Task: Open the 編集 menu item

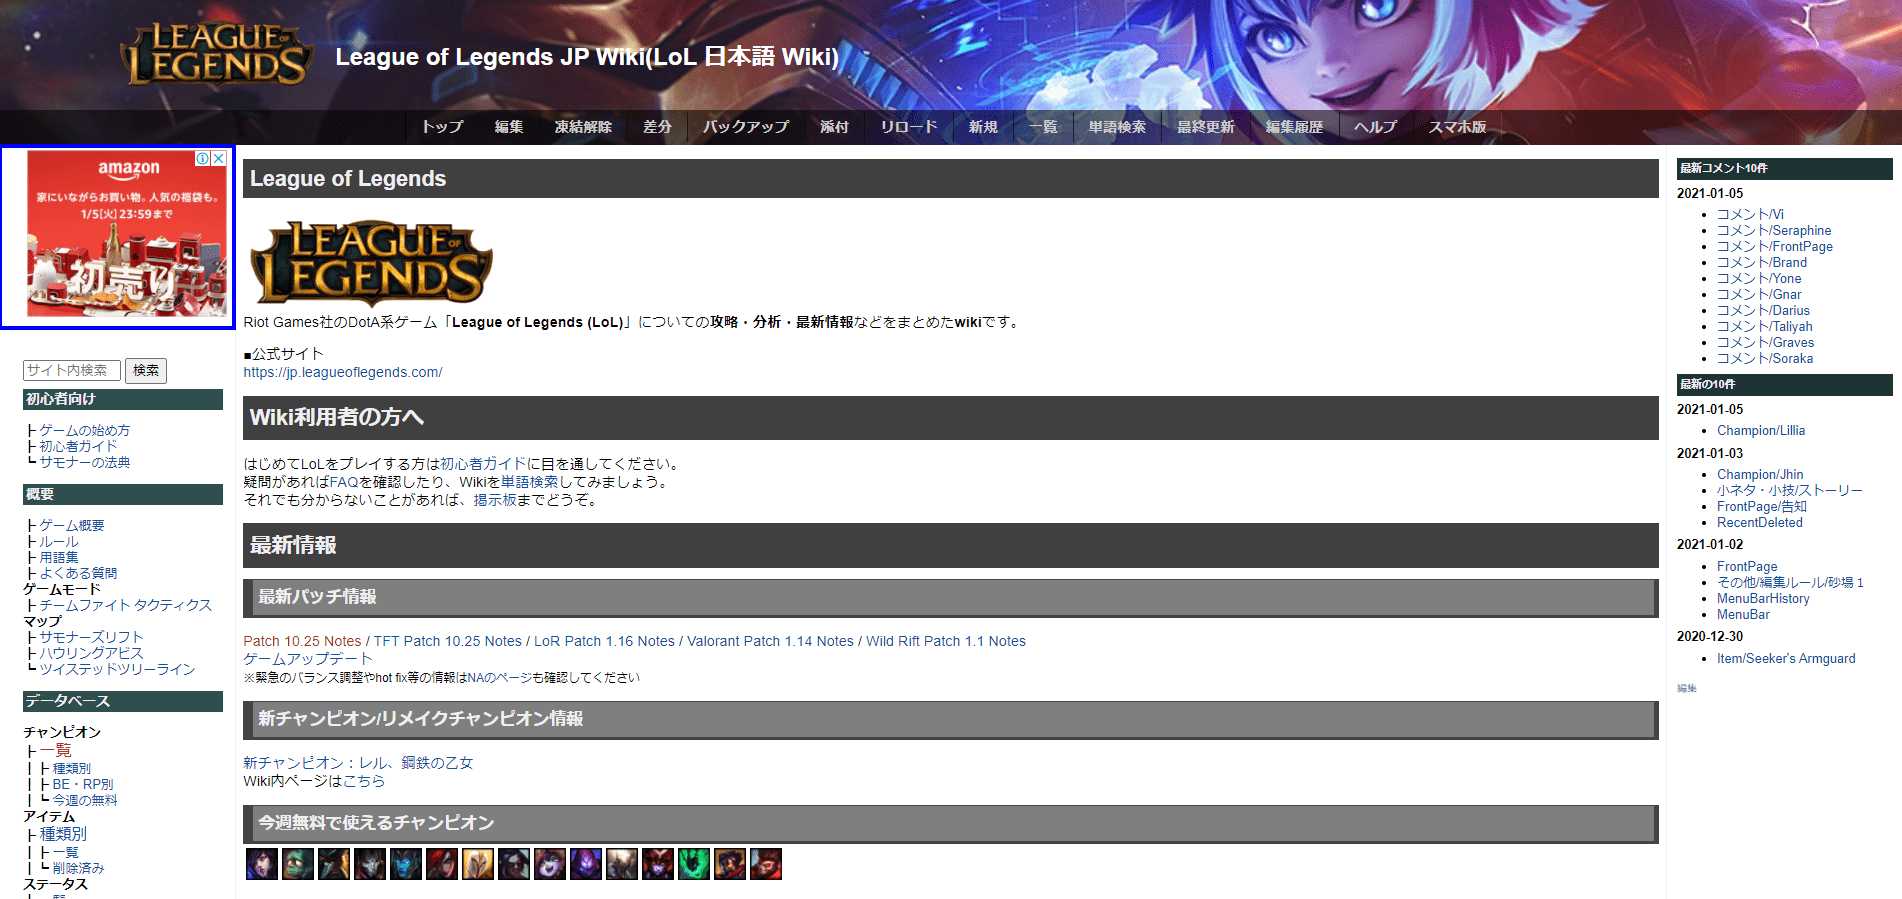Action: [509, 127]
